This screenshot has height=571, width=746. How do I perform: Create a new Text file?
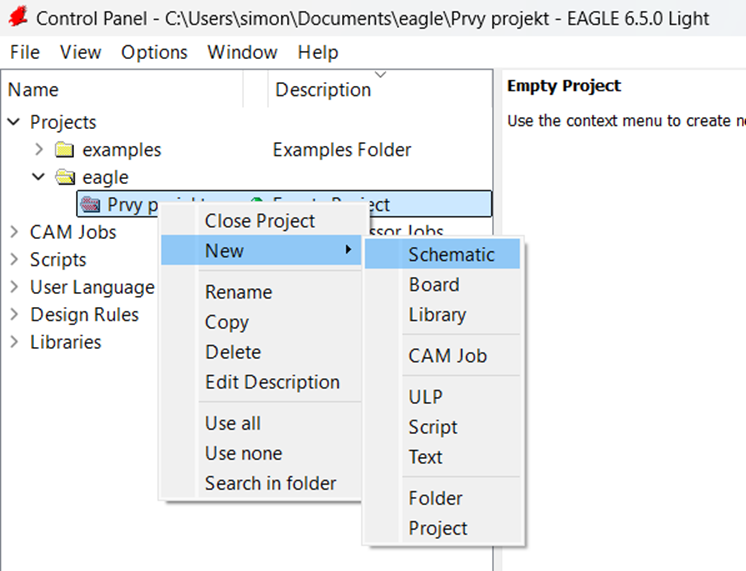tap(442, 457)
